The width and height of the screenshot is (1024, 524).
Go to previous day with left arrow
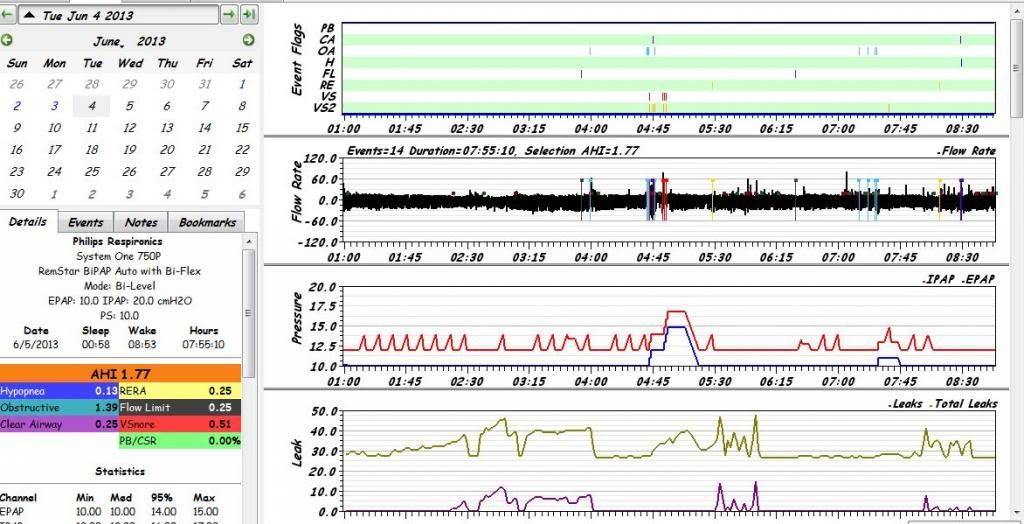[7, 15]
